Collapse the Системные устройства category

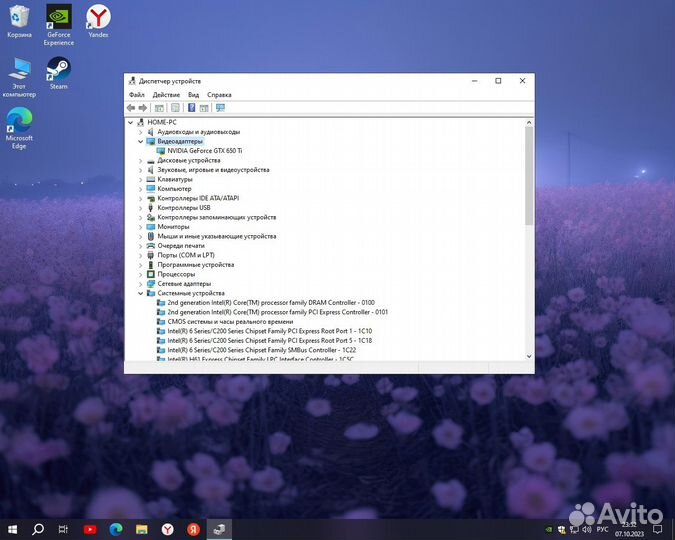click(140, 293)
